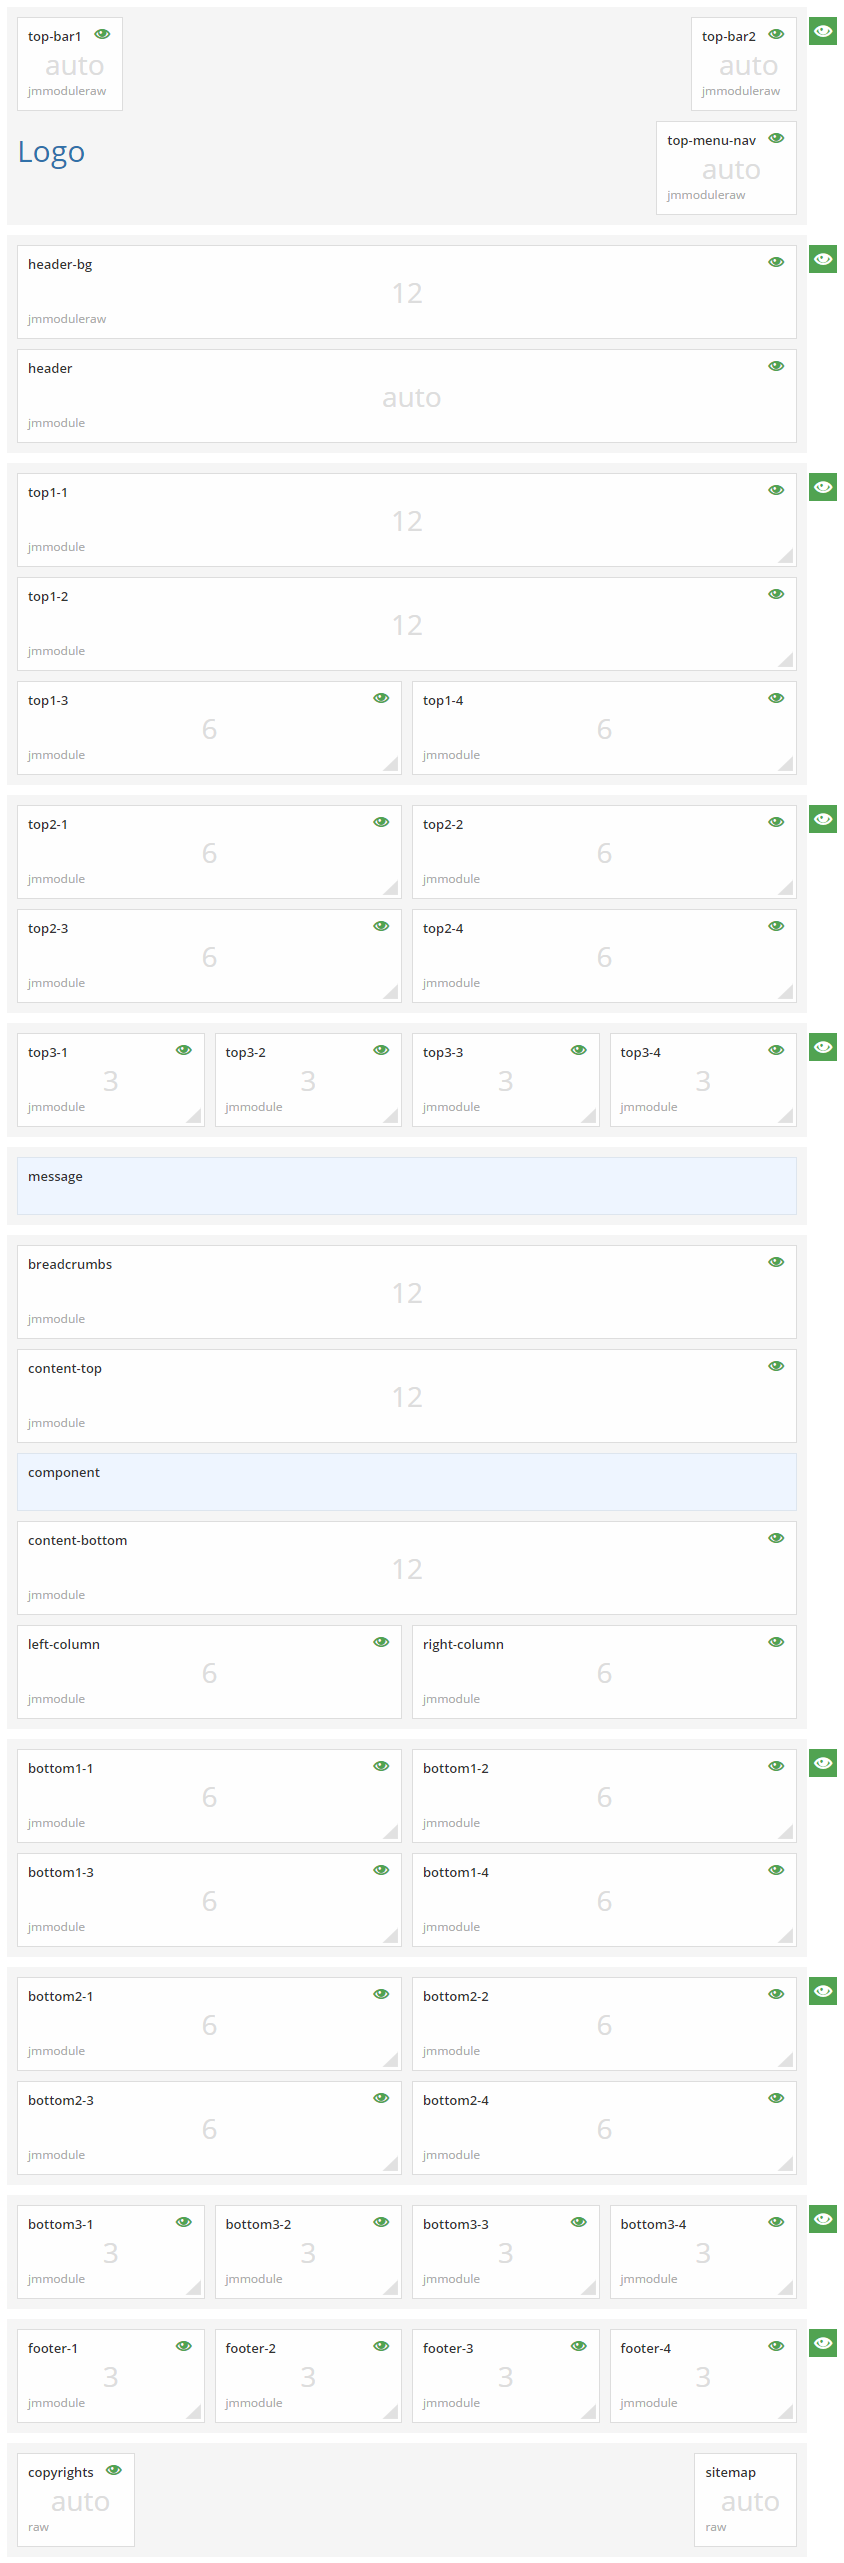Click the Logo link
Screen dimensions: 844x2563
[51, 152]
